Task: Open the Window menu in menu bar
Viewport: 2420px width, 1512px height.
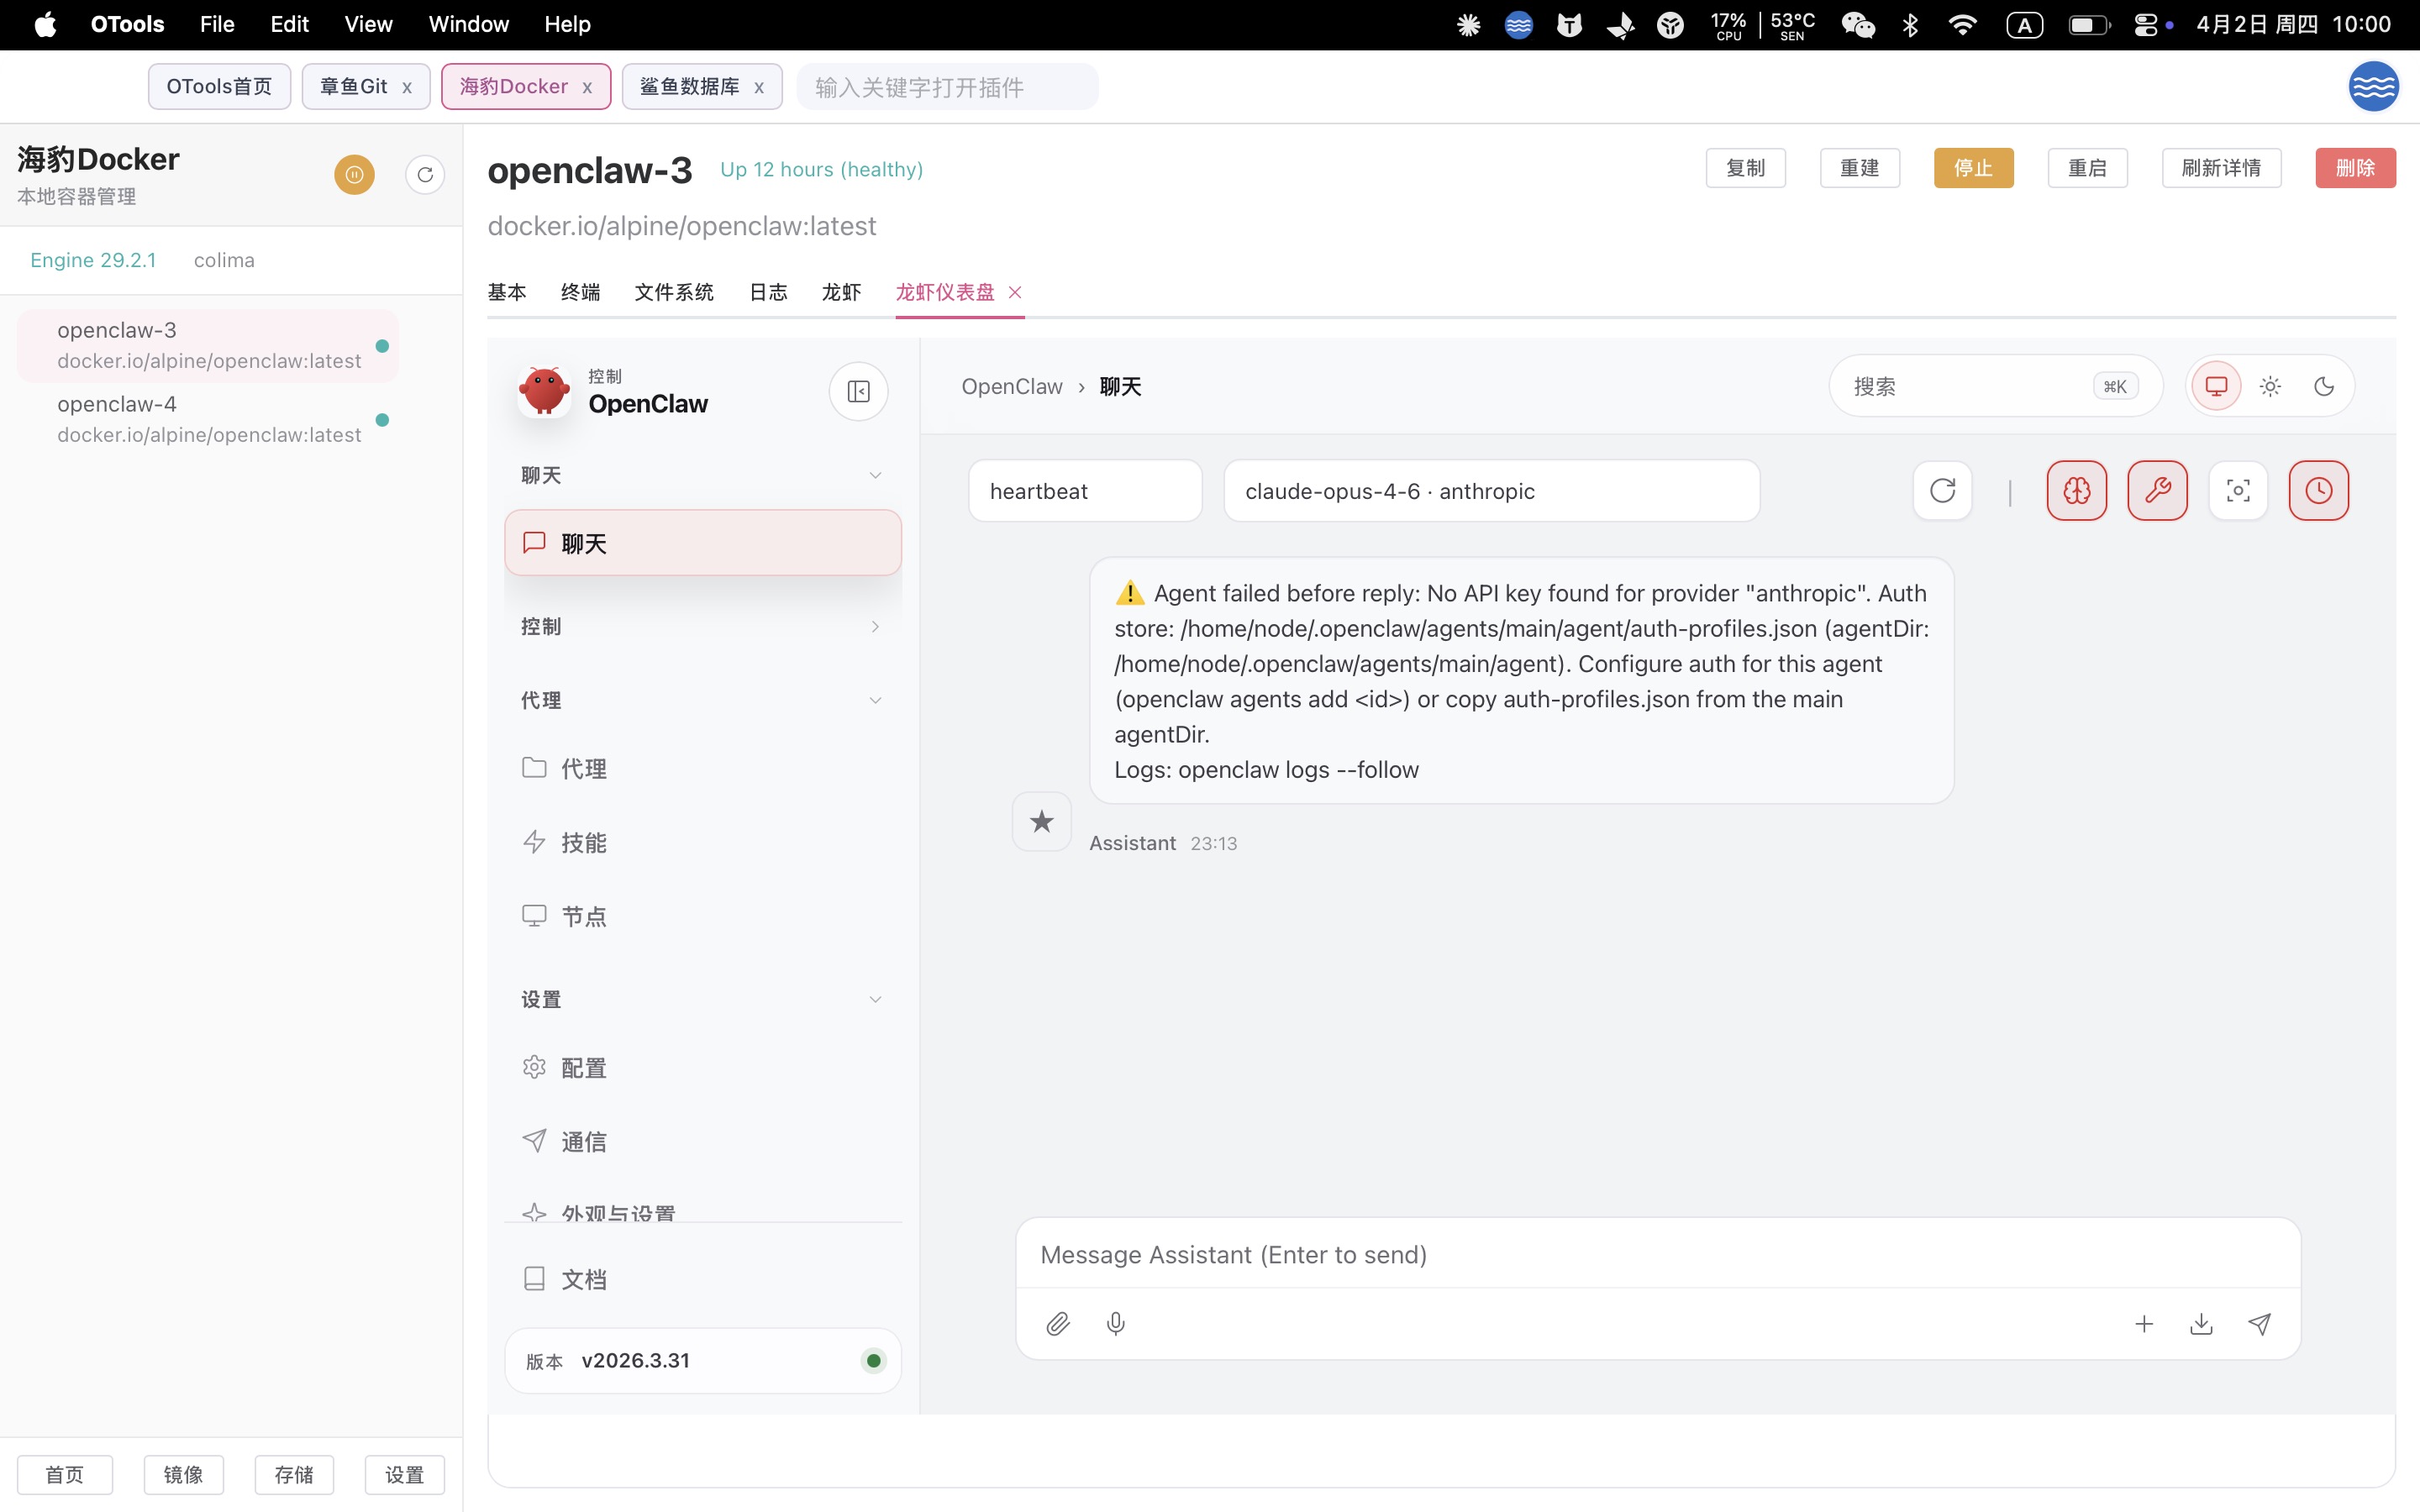Action: pyautogui.click(x=468, y=24)
